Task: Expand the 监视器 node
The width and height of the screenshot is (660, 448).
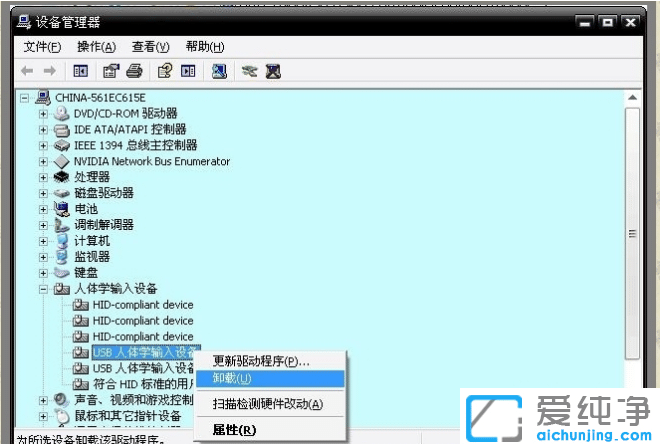Action: coord(43,257)
